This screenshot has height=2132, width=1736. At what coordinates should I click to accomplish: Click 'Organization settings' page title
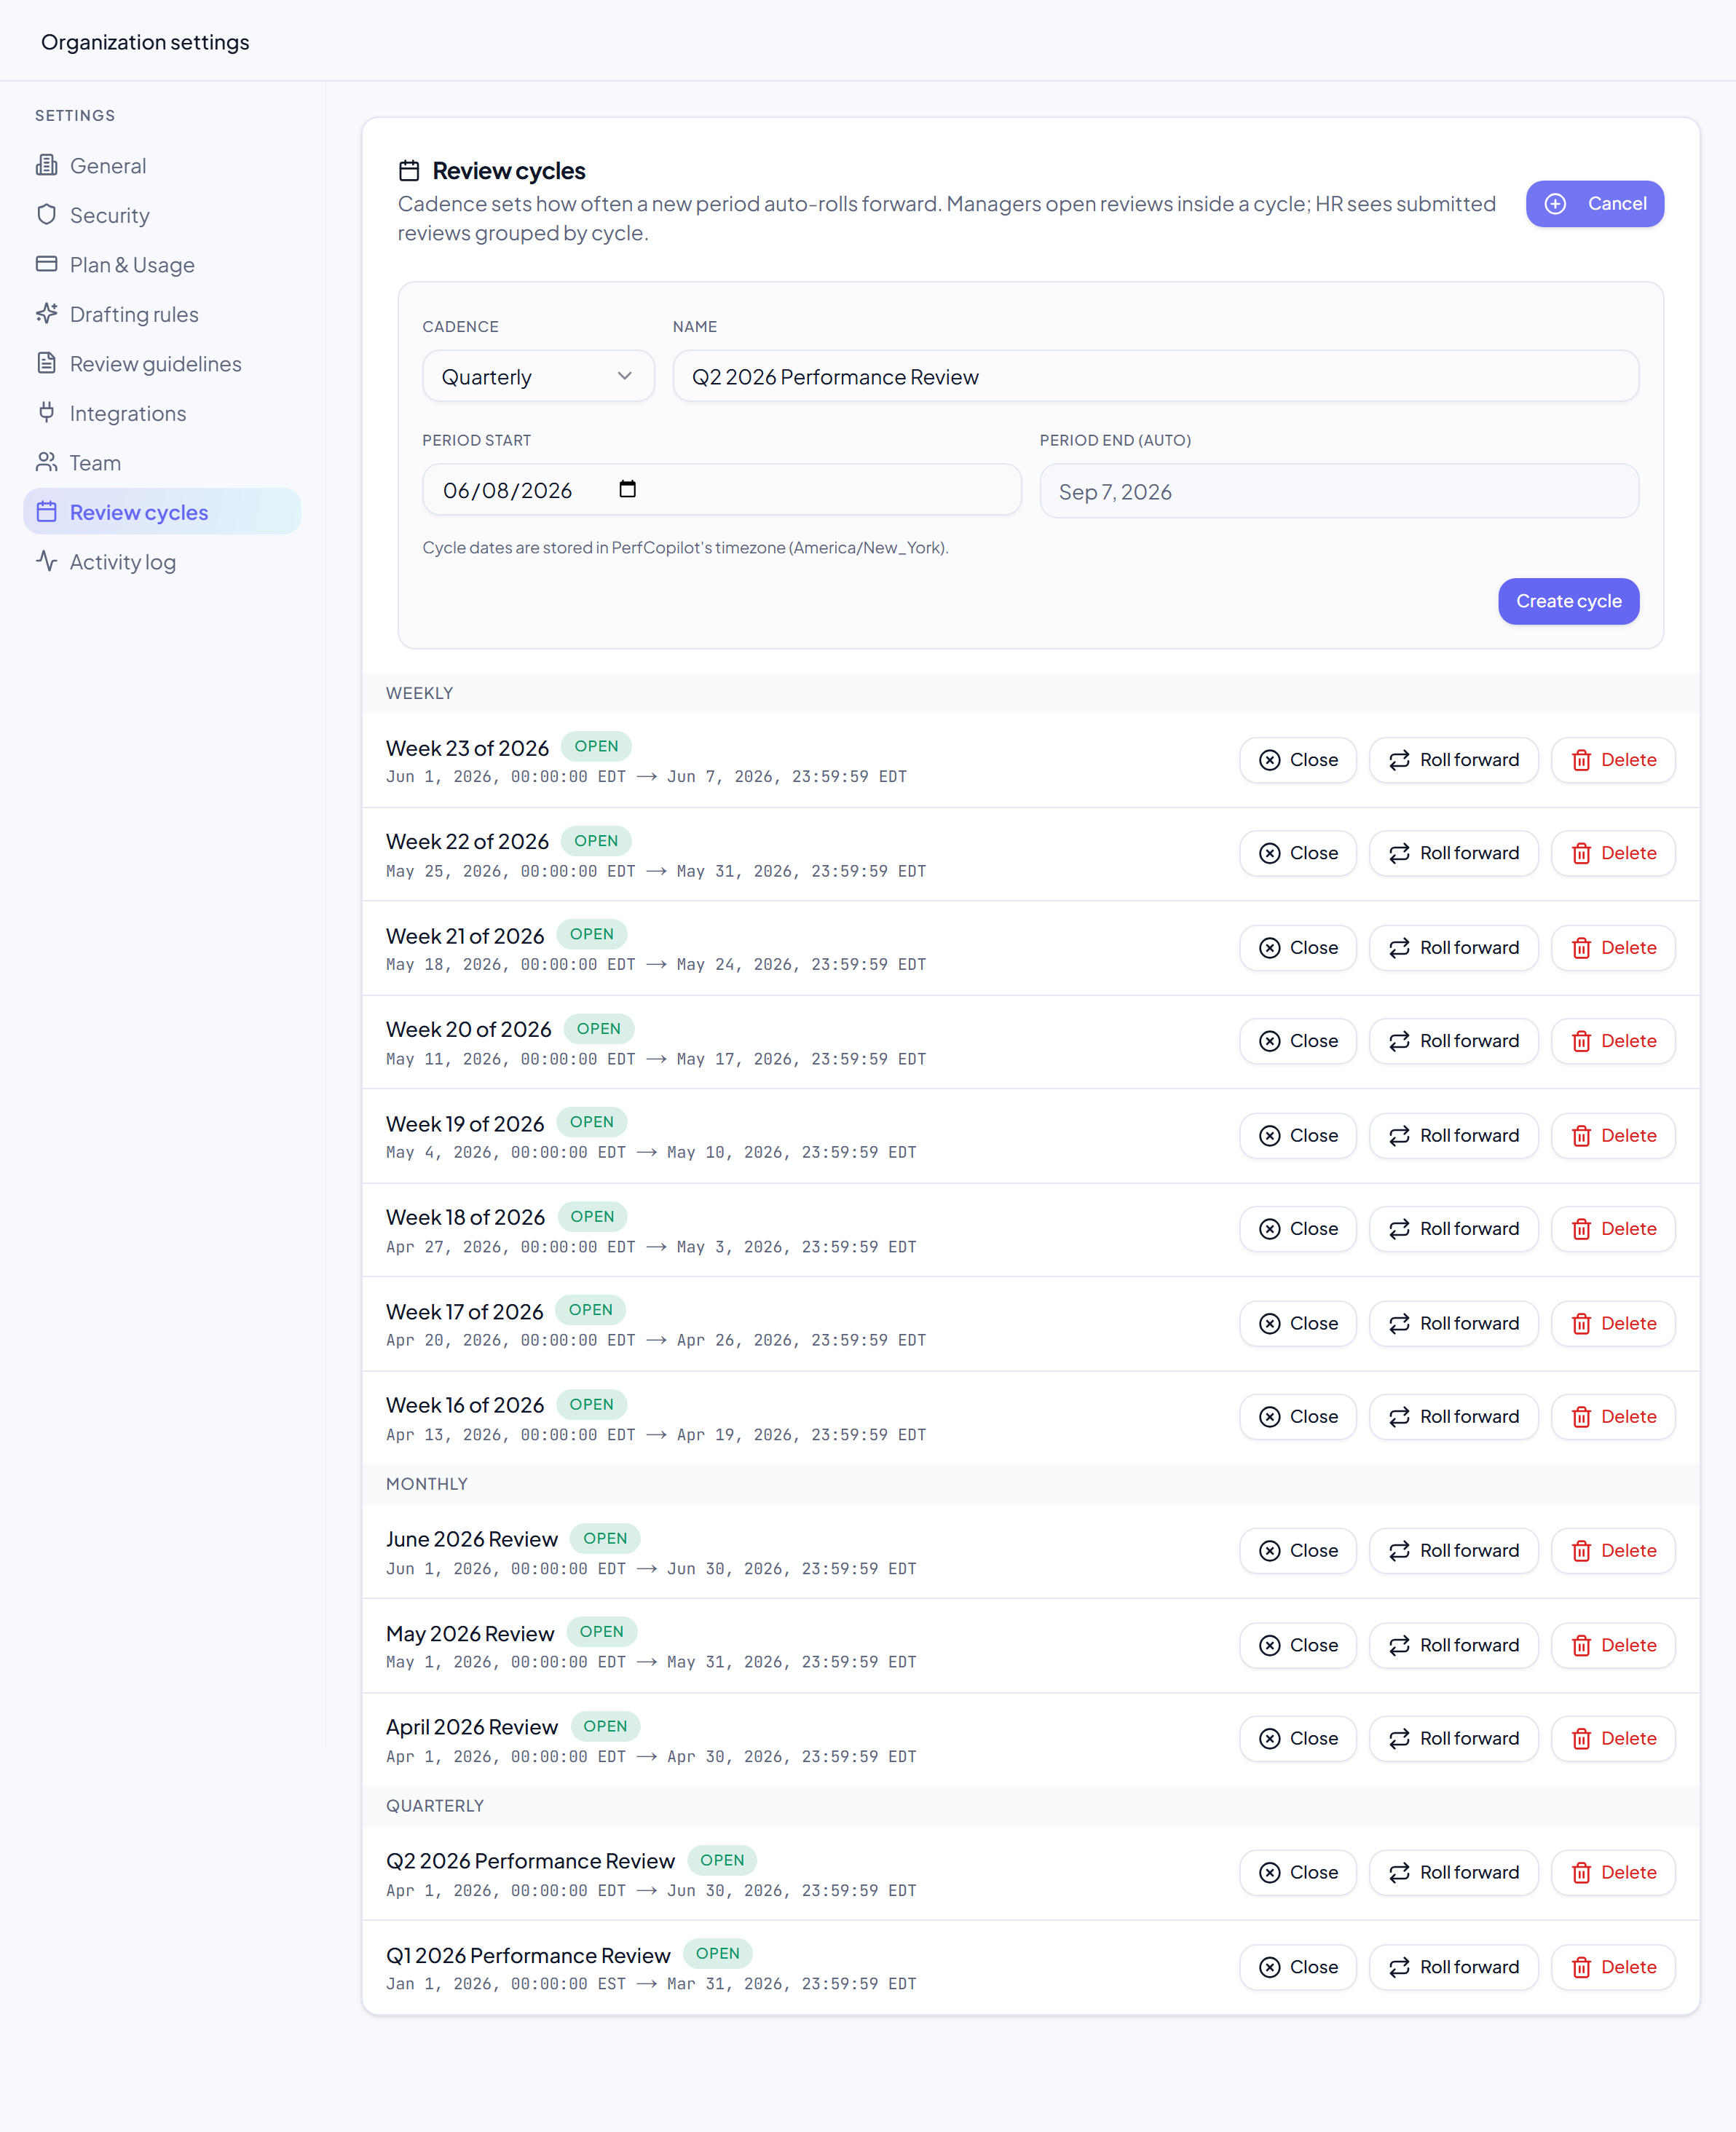pos(145,42)
